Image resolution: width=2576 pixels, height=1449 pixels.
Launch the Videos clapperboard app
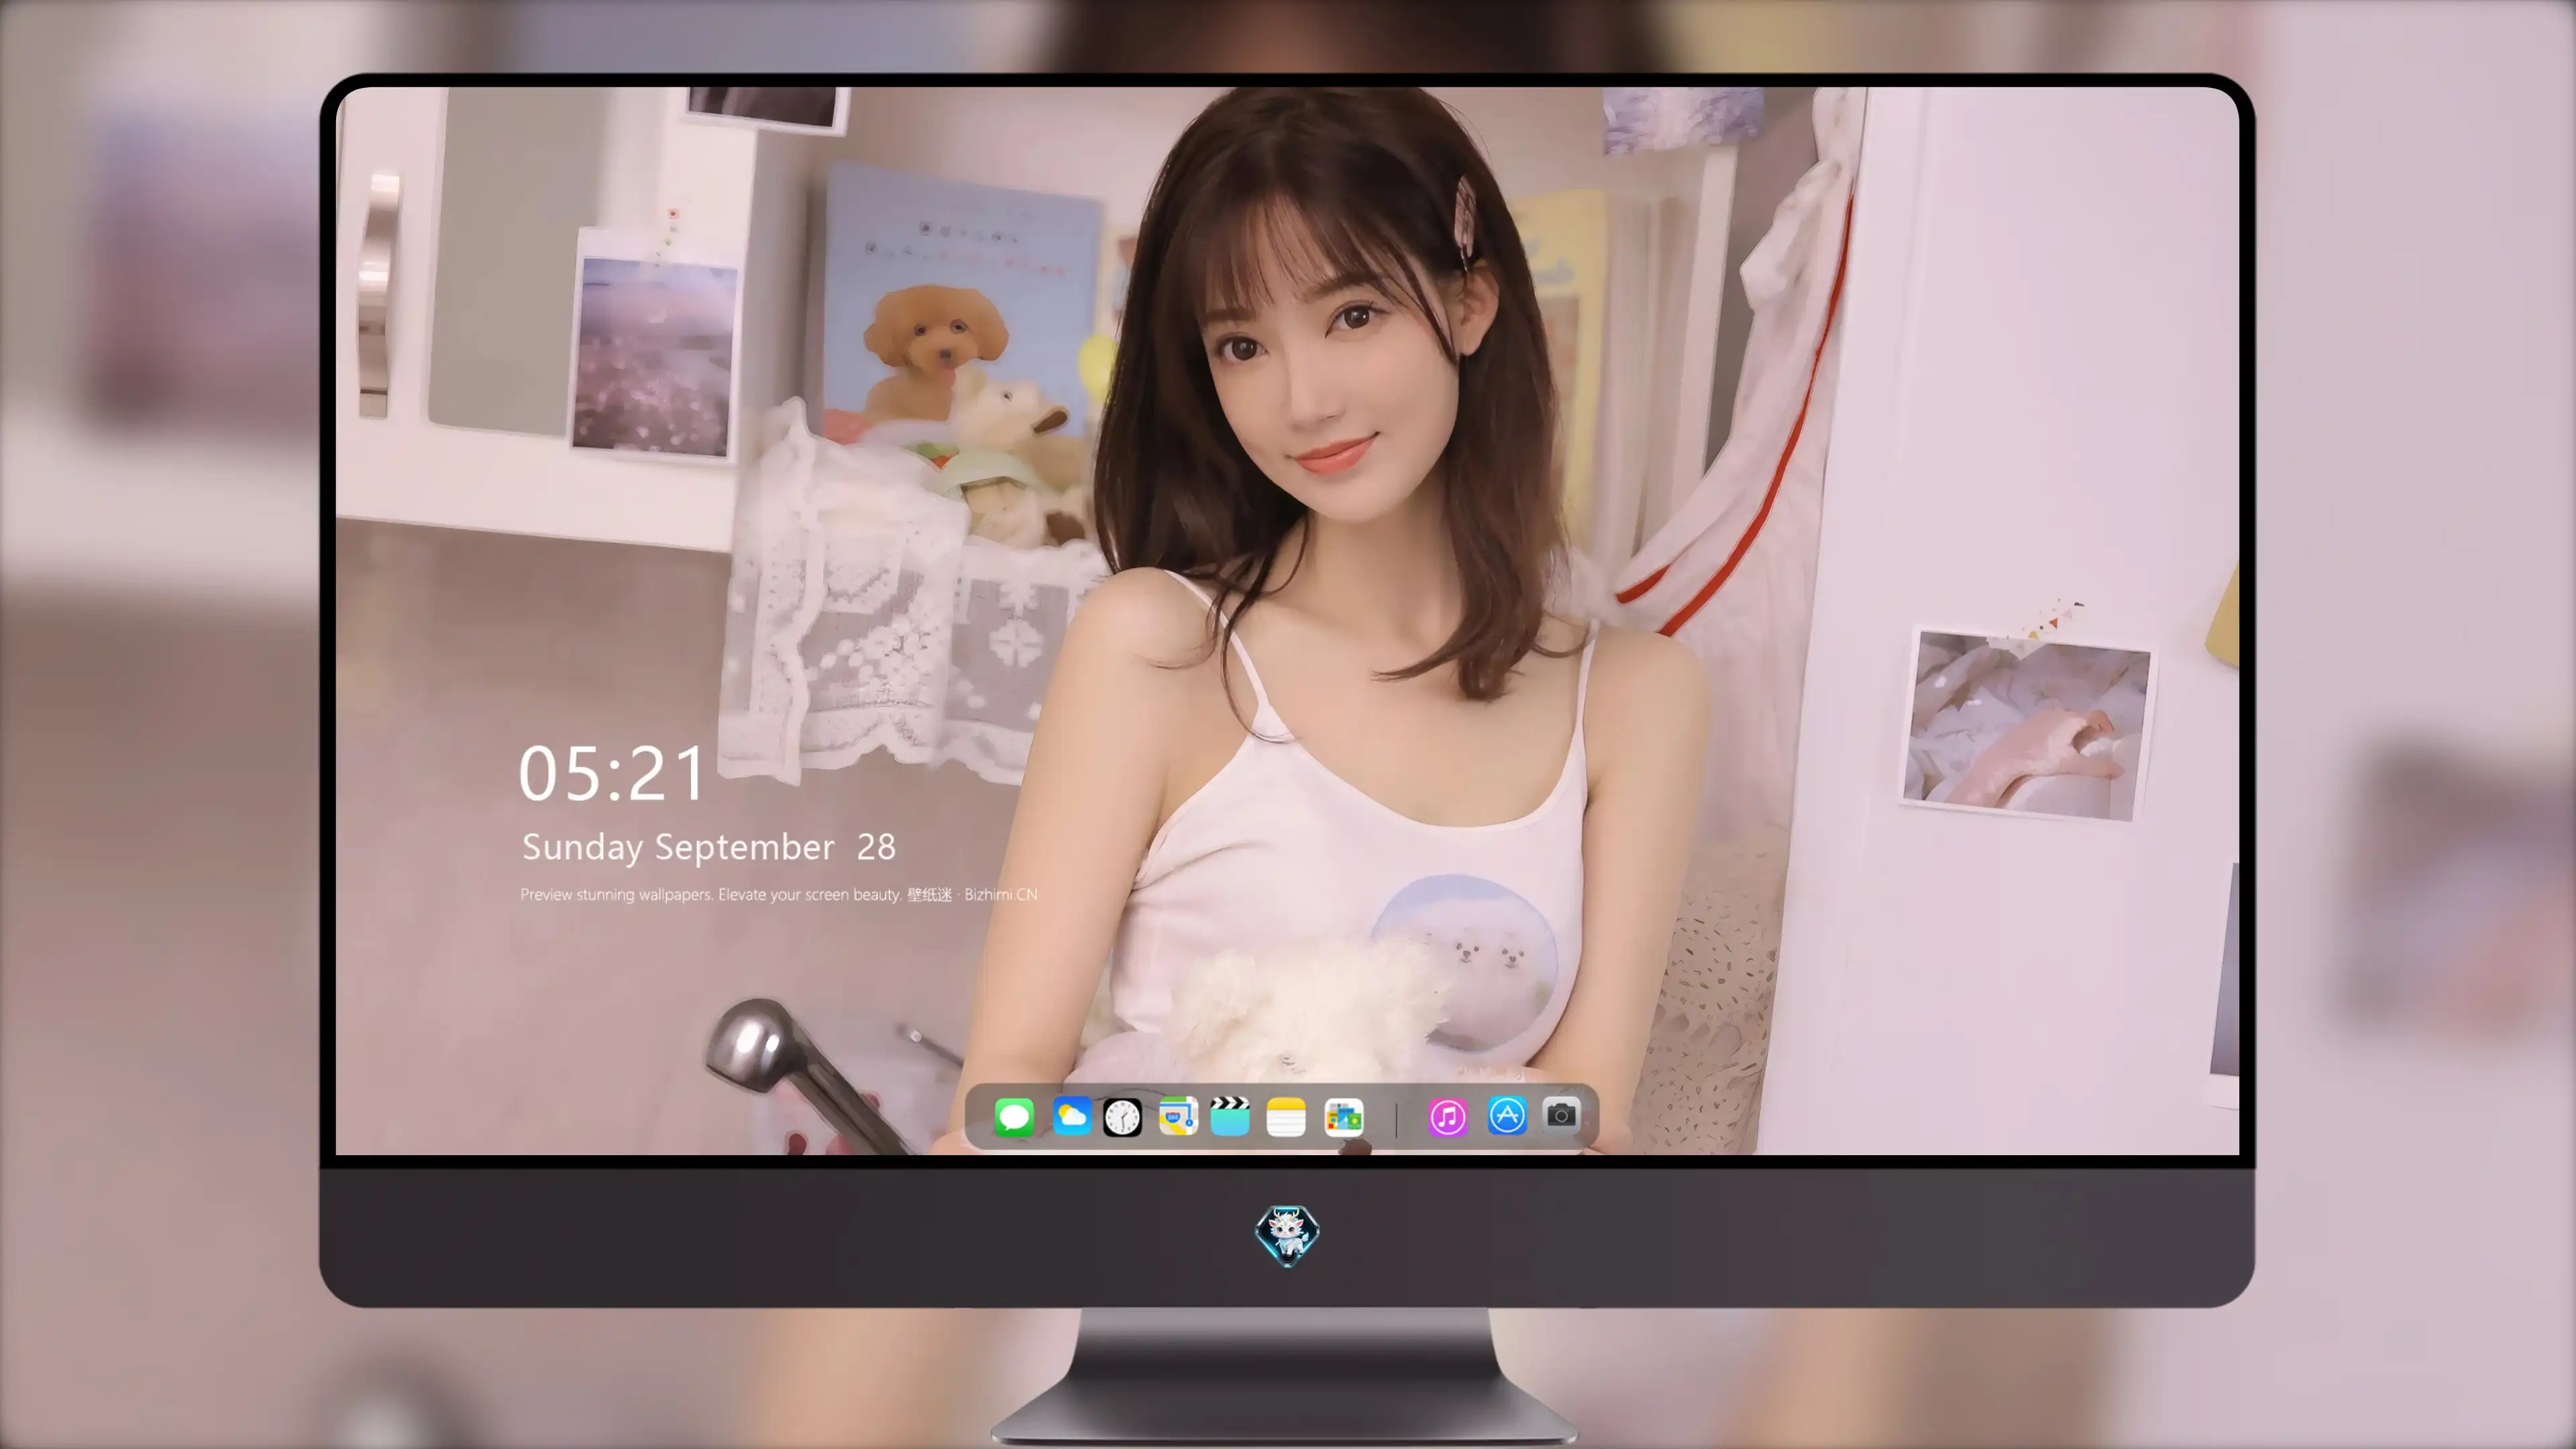point(1230,1116)
